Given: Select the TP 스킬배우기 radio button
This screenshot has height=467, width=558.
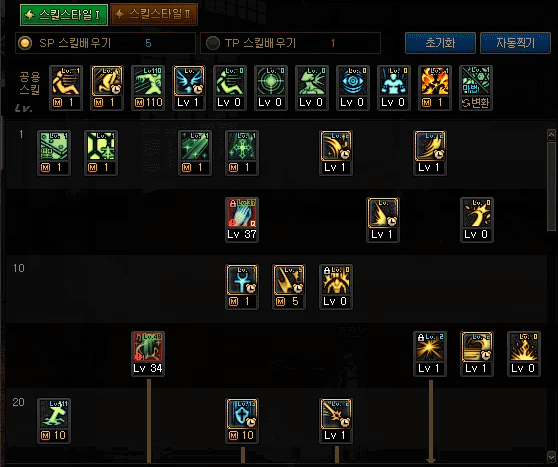Looking at the screenshot, I should click(x=213, y=43).
